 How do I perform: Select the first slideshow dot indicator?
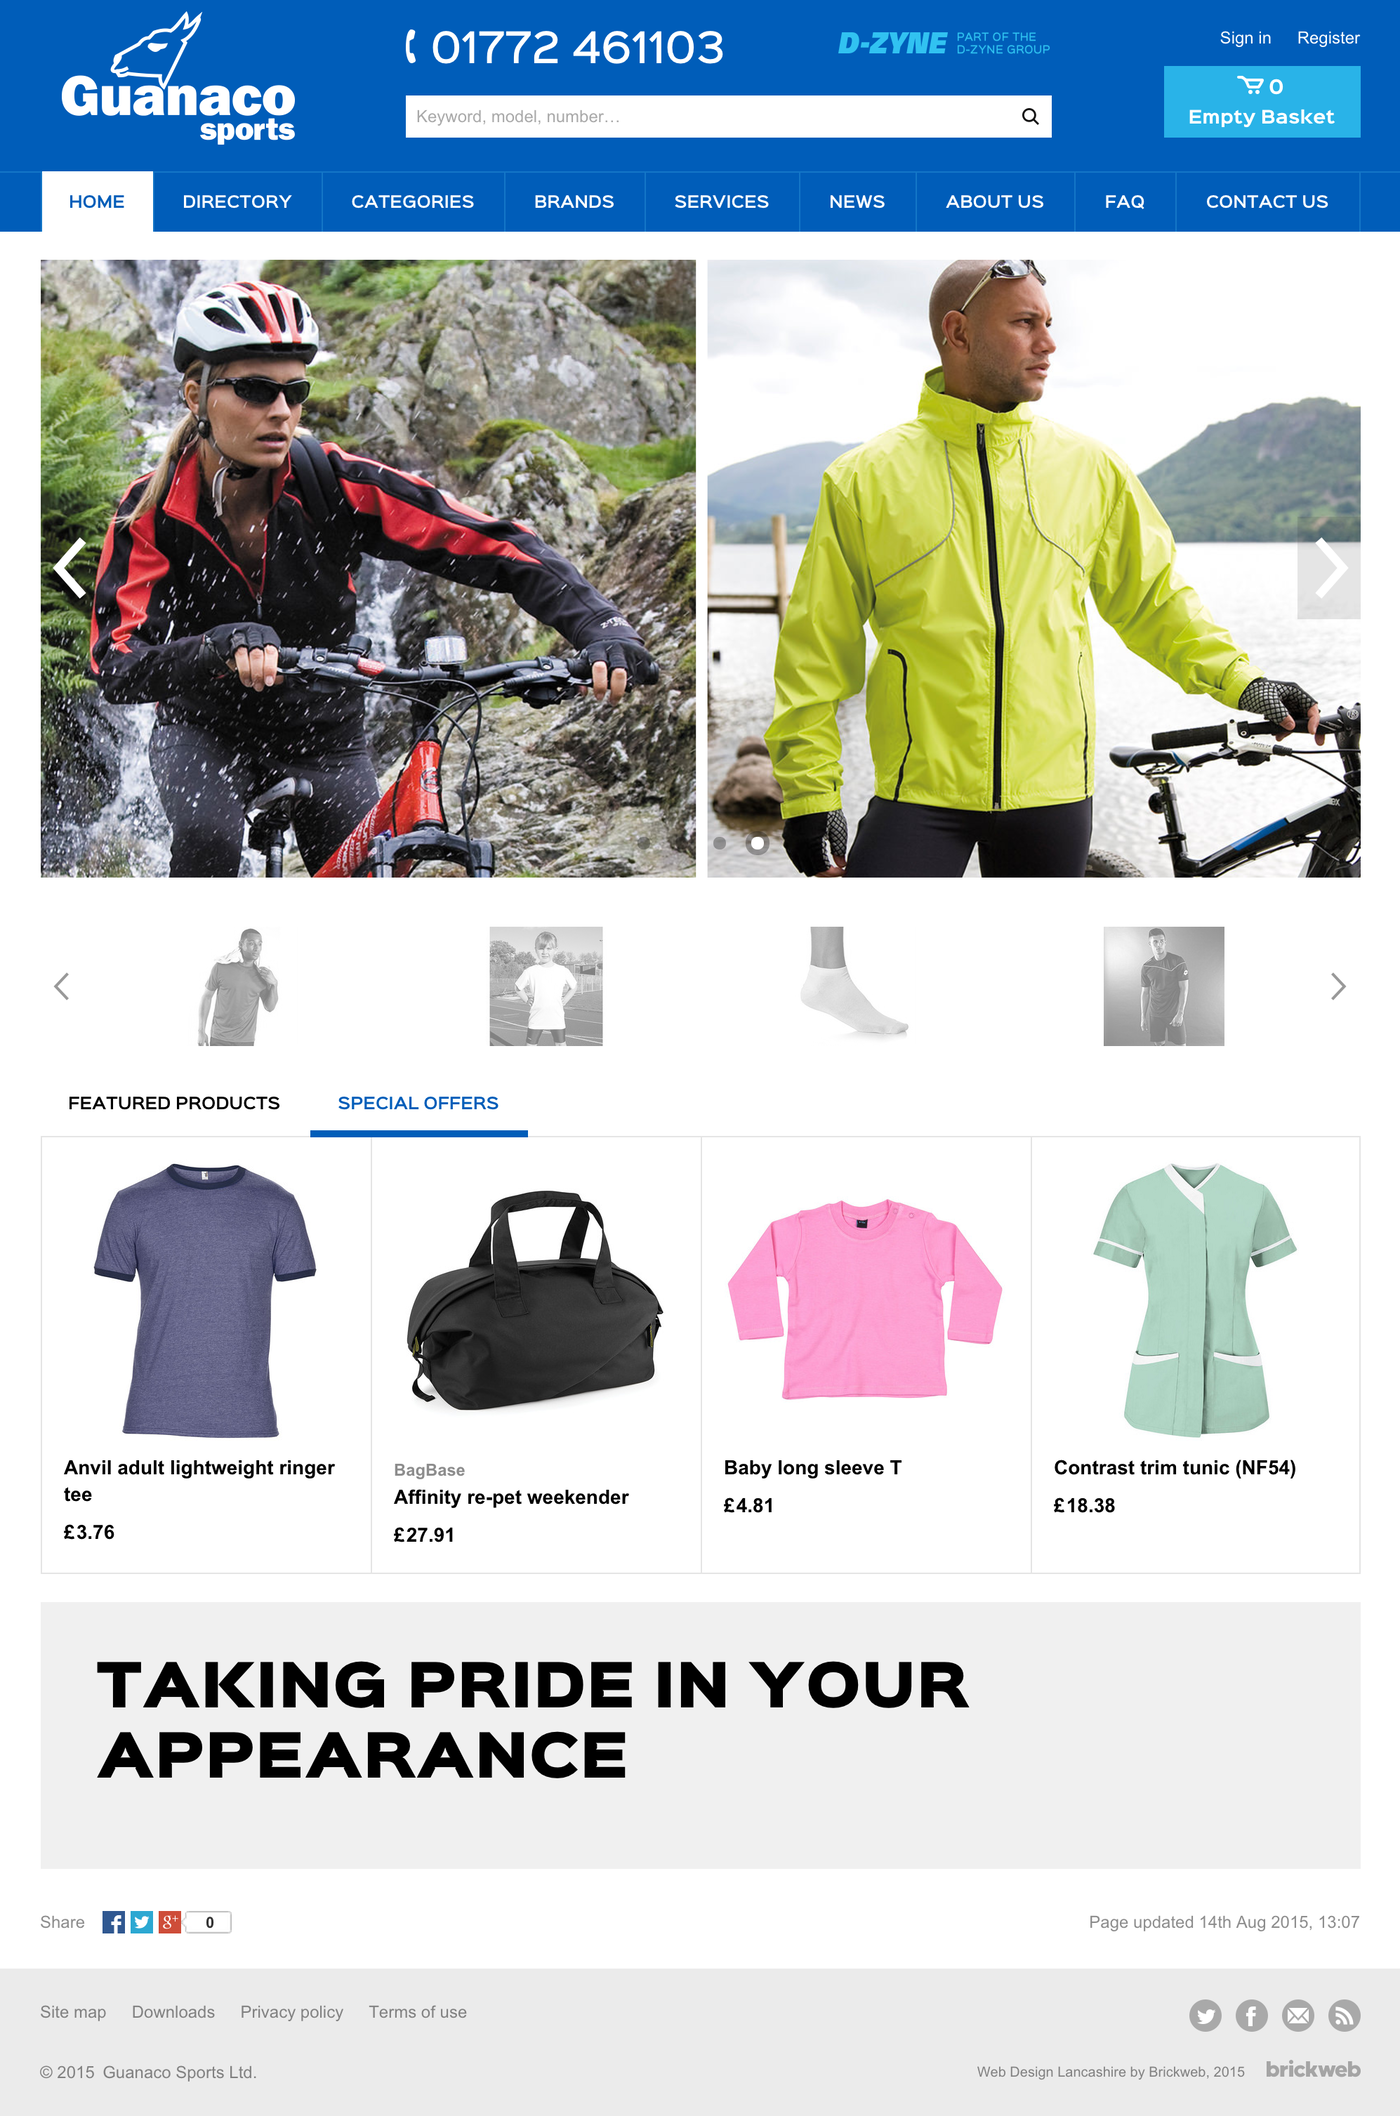click(x=720, y=843)
